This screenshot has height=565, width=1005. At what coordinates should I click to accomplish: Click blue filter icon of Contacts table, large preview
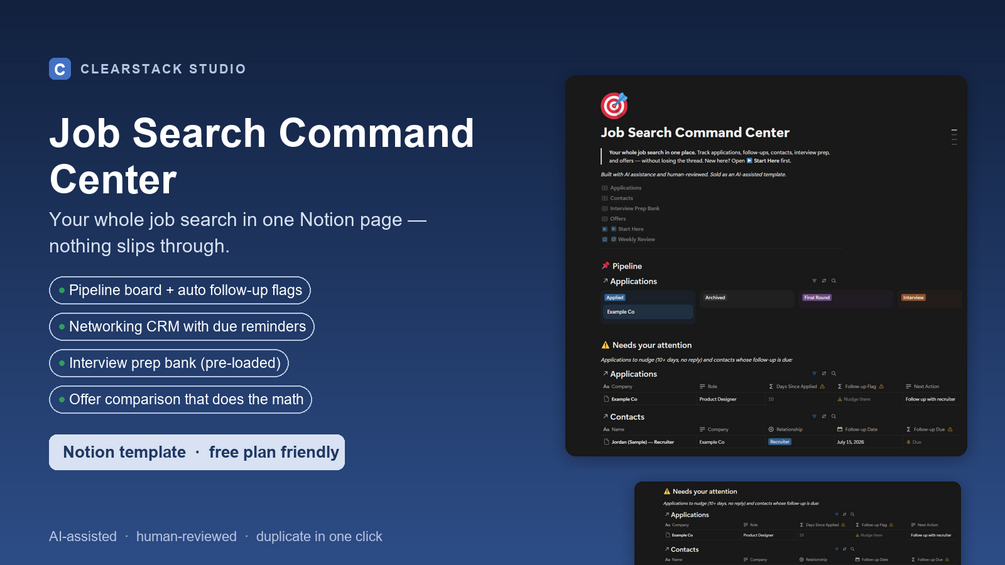click(814, 416)
